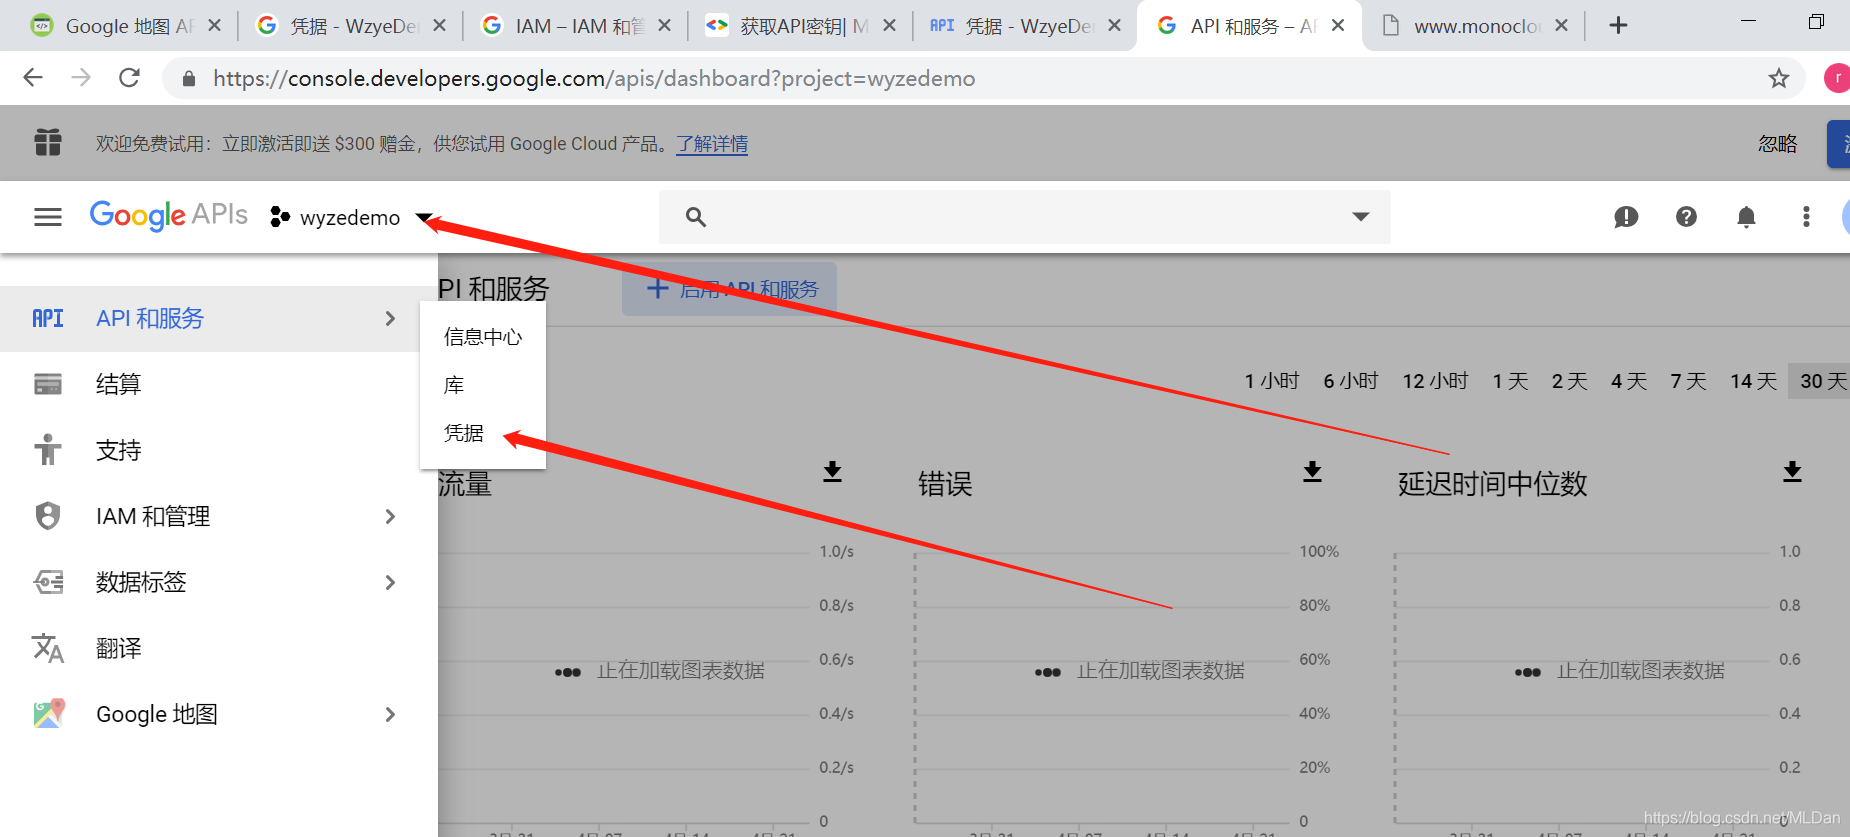The height and width of the screenshot is (837, 1850).
Task: Click the data label tag icon
Action: pos(48,582)
